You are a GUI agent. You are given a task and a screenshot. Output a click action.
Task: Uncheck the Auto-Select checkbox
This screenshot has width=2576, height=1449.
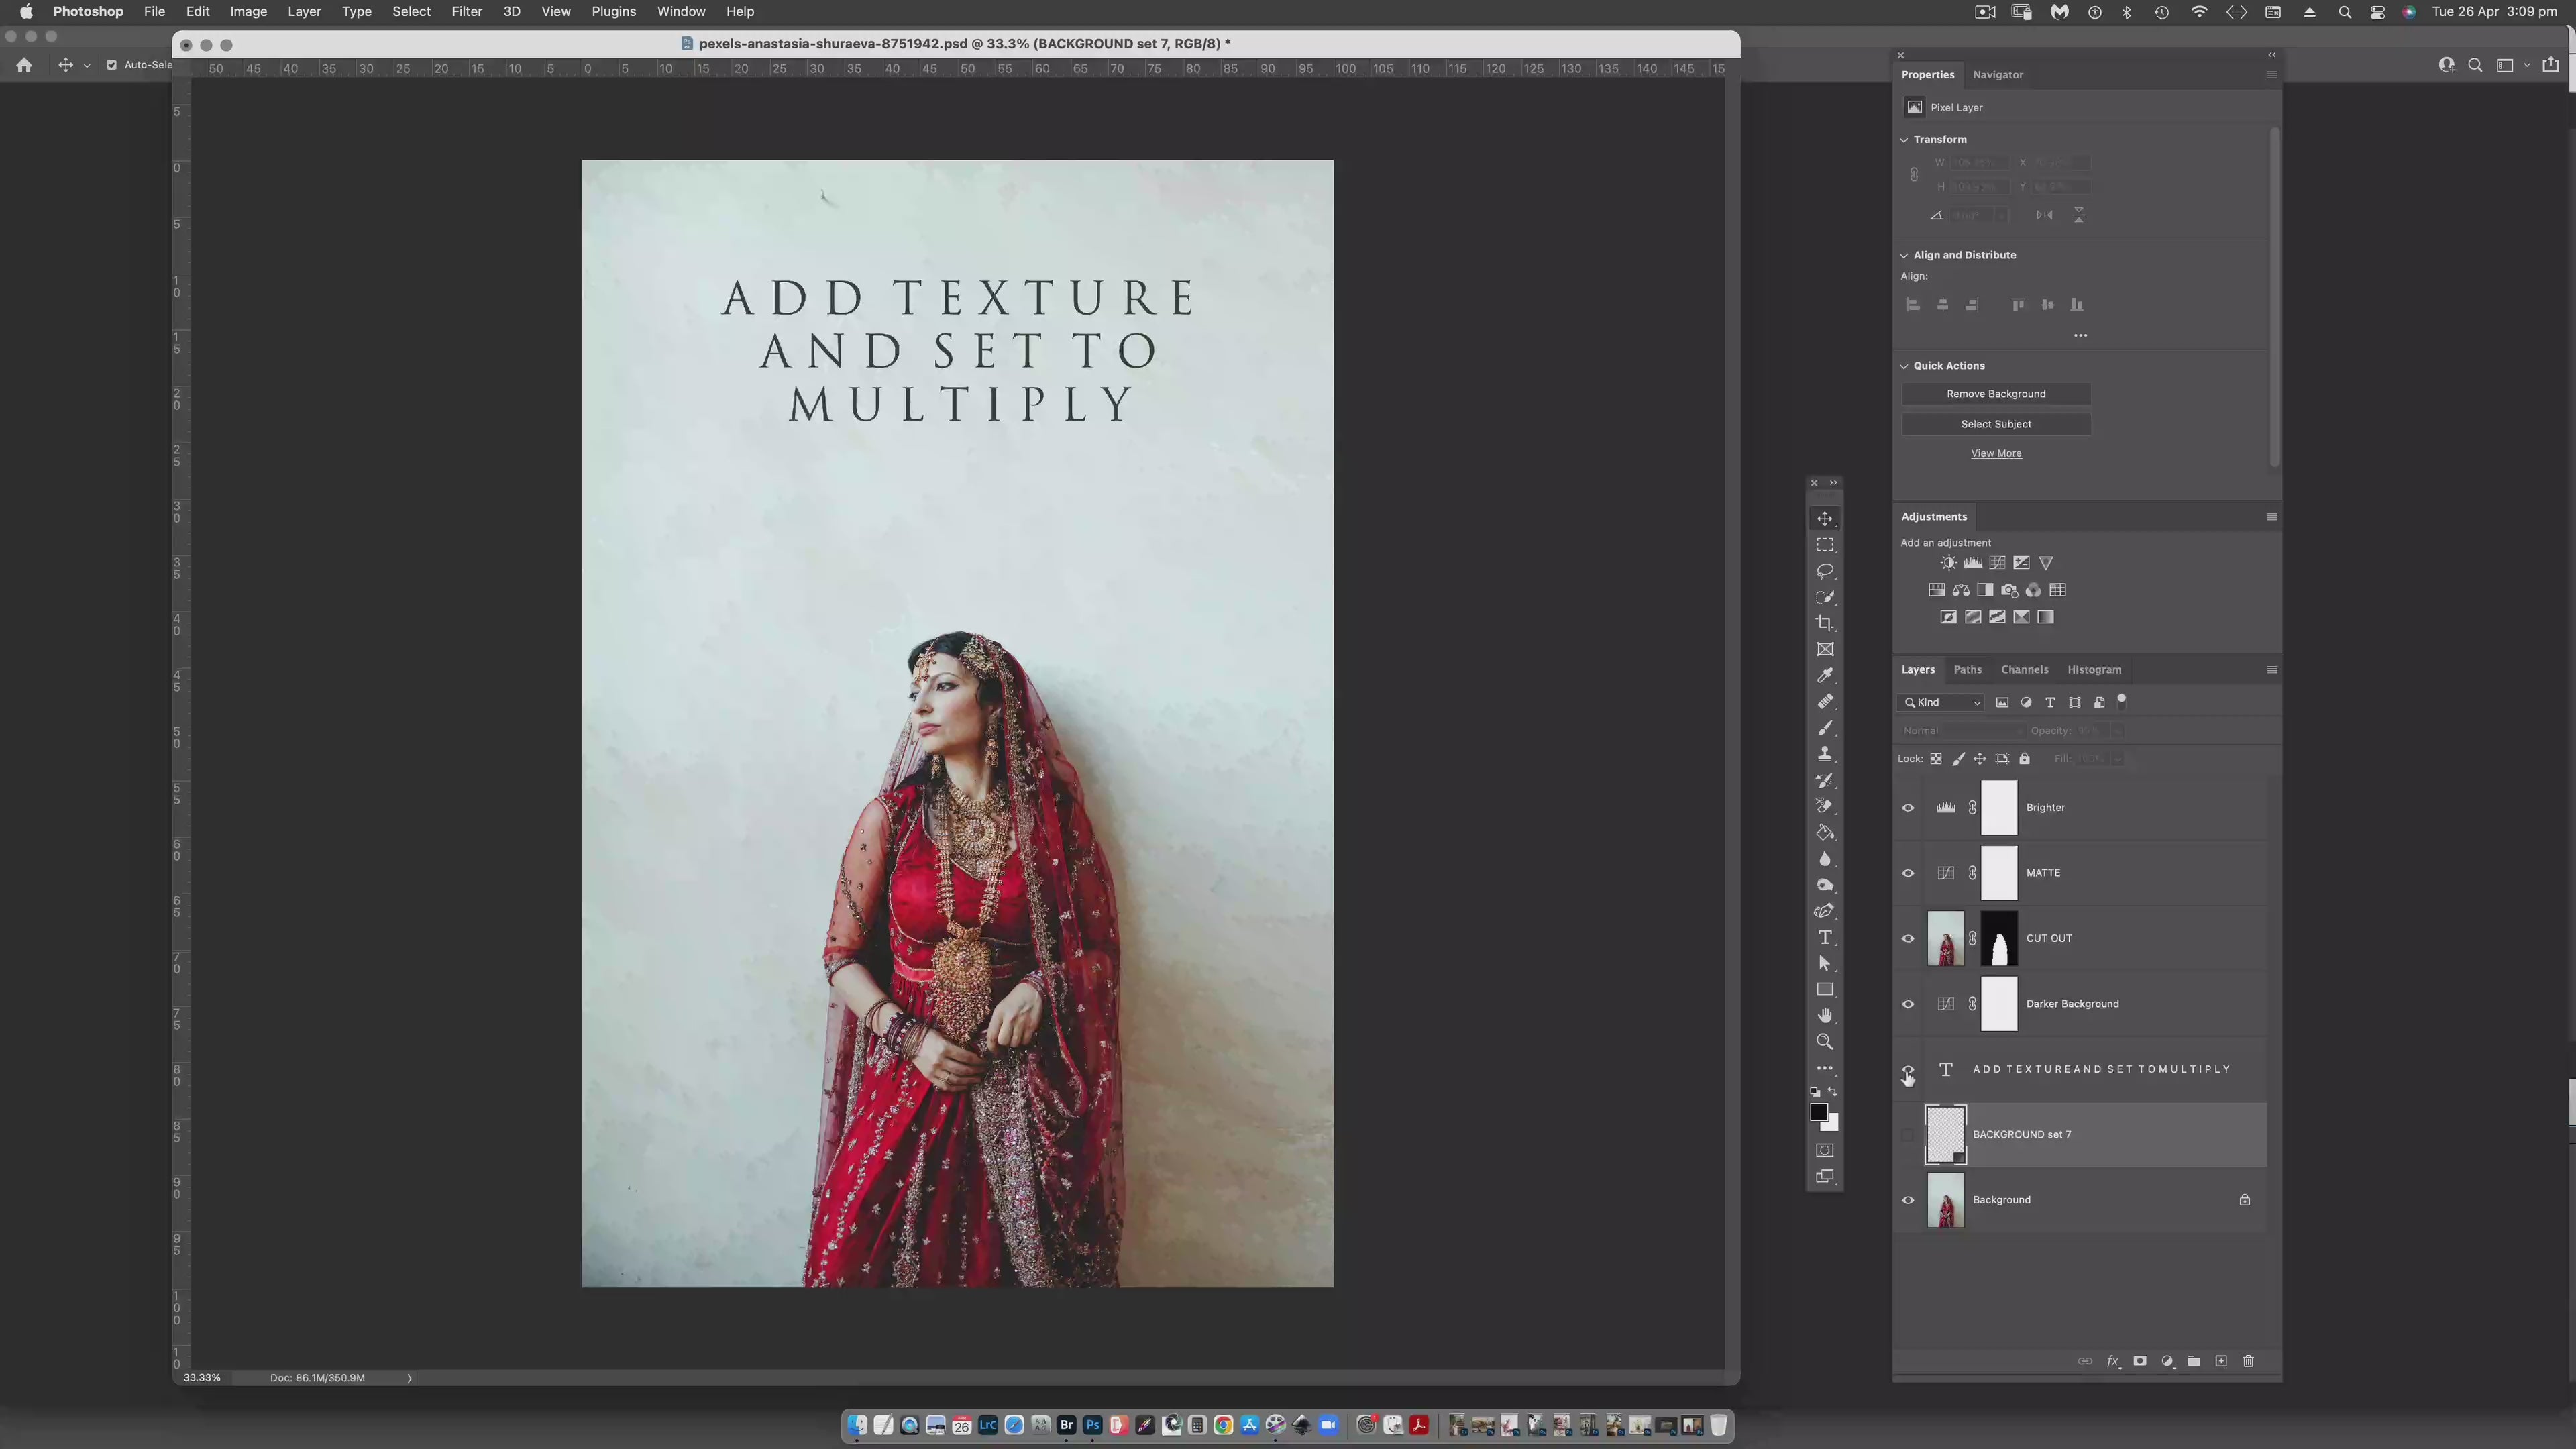[x=111, y=65]
